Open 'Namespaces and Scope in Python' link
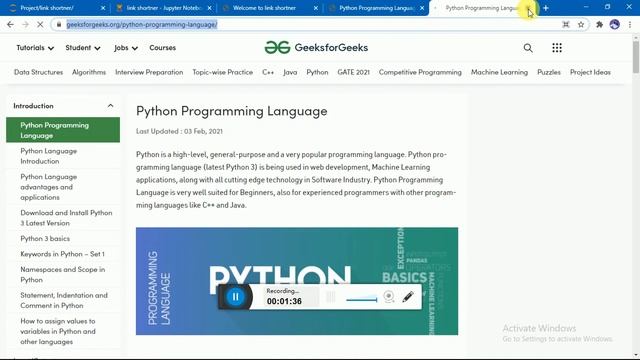The image size is (640, 360). [62, 275]
